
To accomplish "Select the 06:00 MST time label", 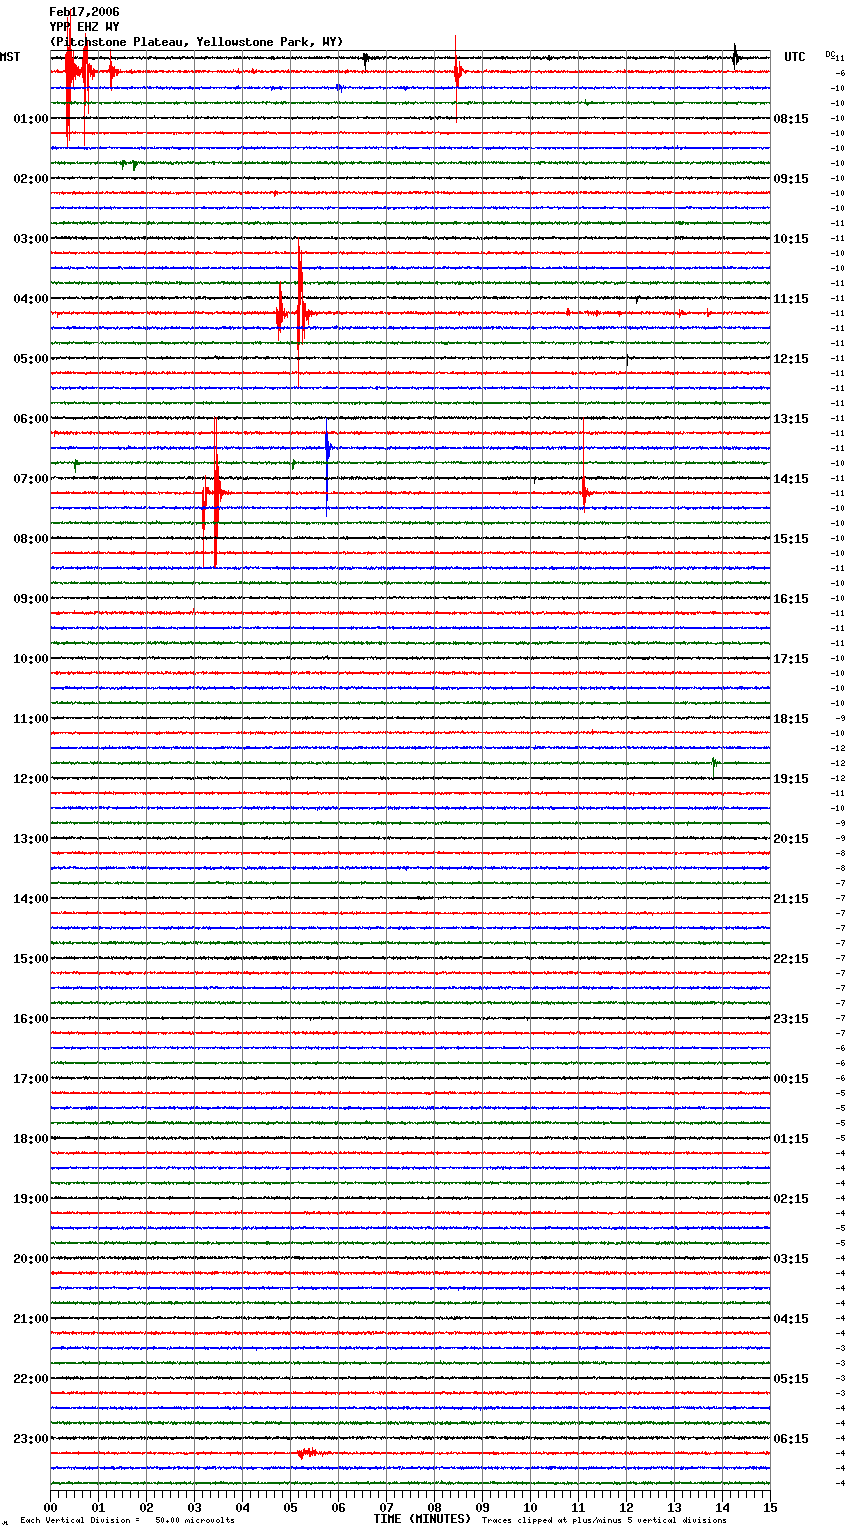I will 30,419.
